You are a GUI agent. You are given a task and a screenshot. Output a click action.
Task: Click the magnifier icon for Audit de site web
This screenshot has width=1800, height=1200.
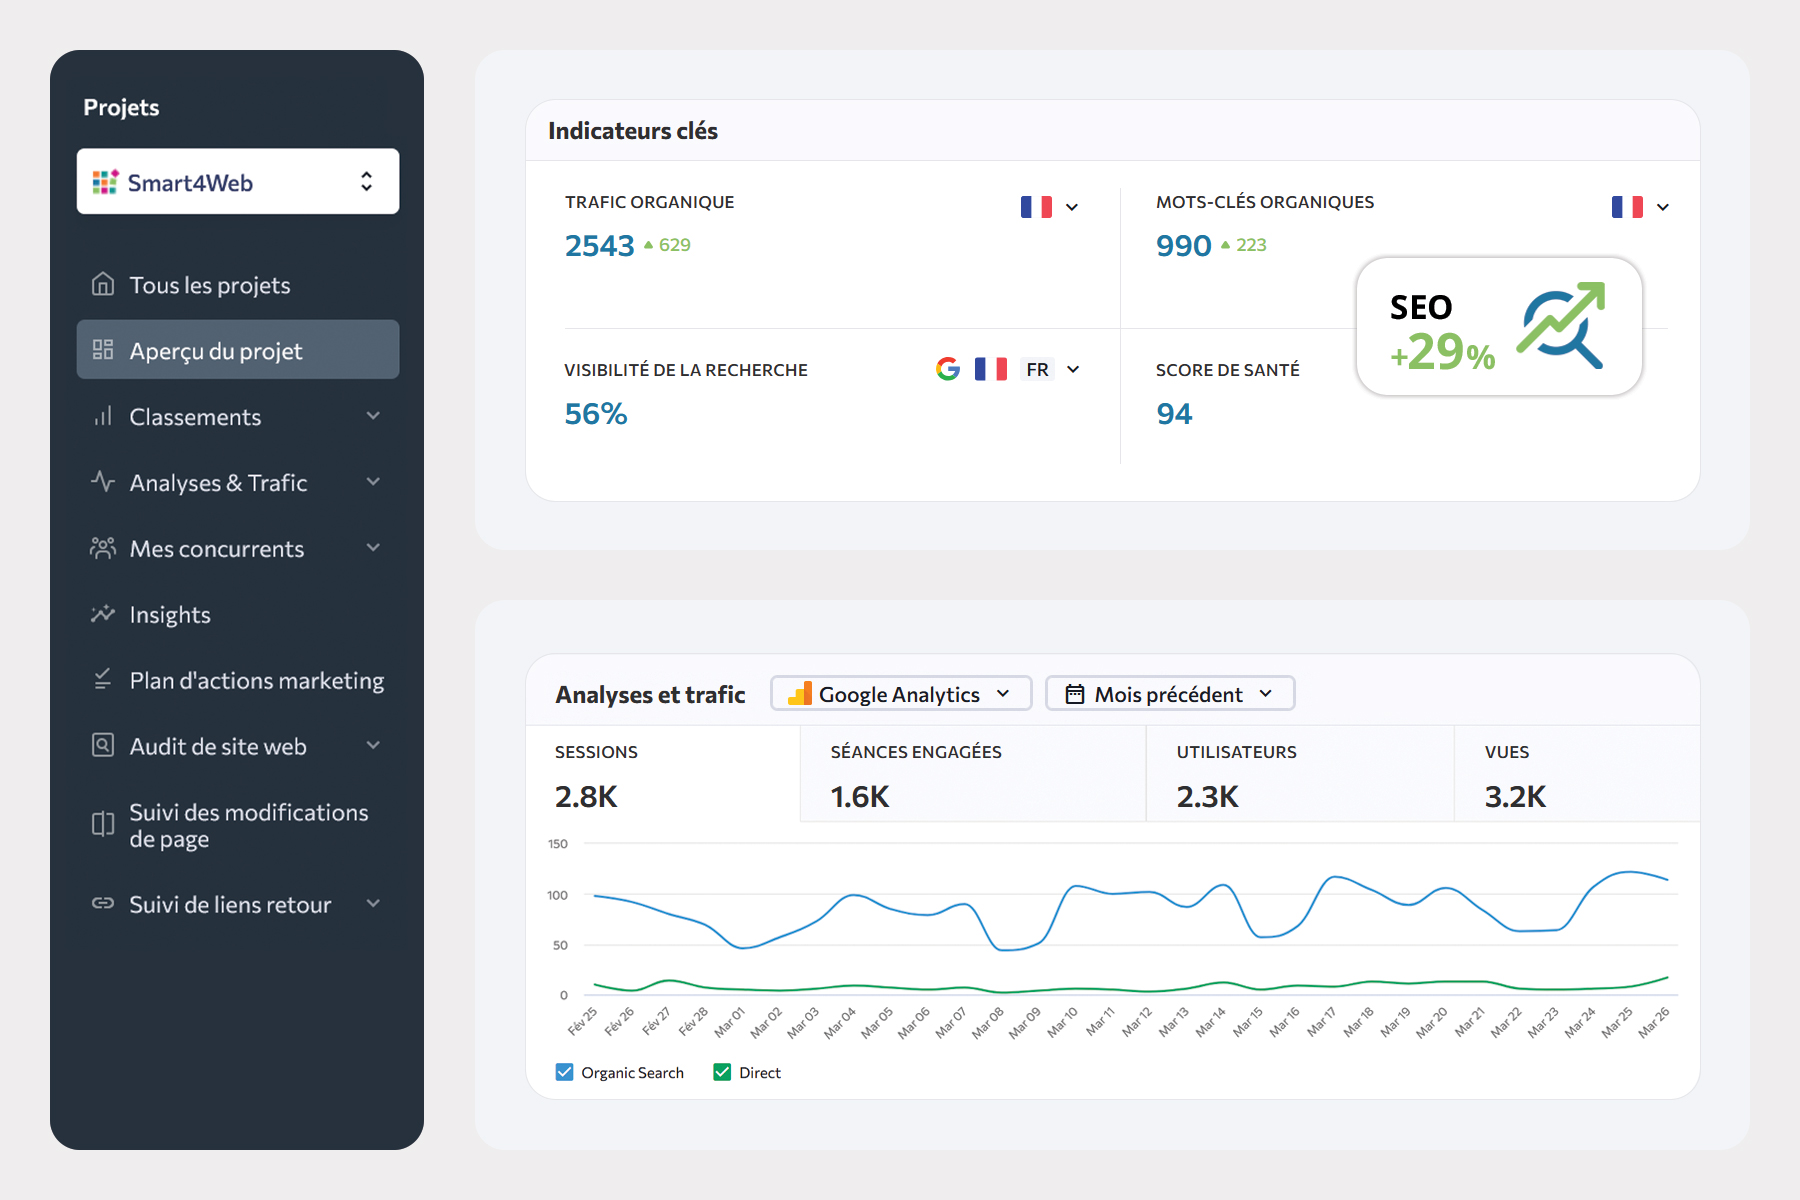103,746
